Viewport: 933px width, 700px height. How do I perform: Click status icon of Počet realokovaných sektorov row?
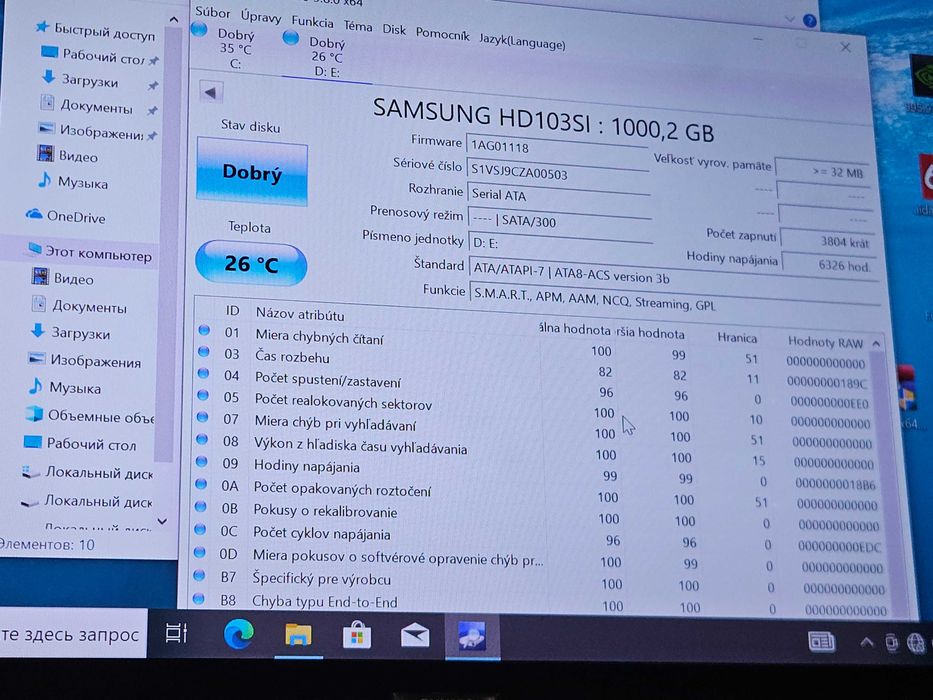[x=203, y=395]
